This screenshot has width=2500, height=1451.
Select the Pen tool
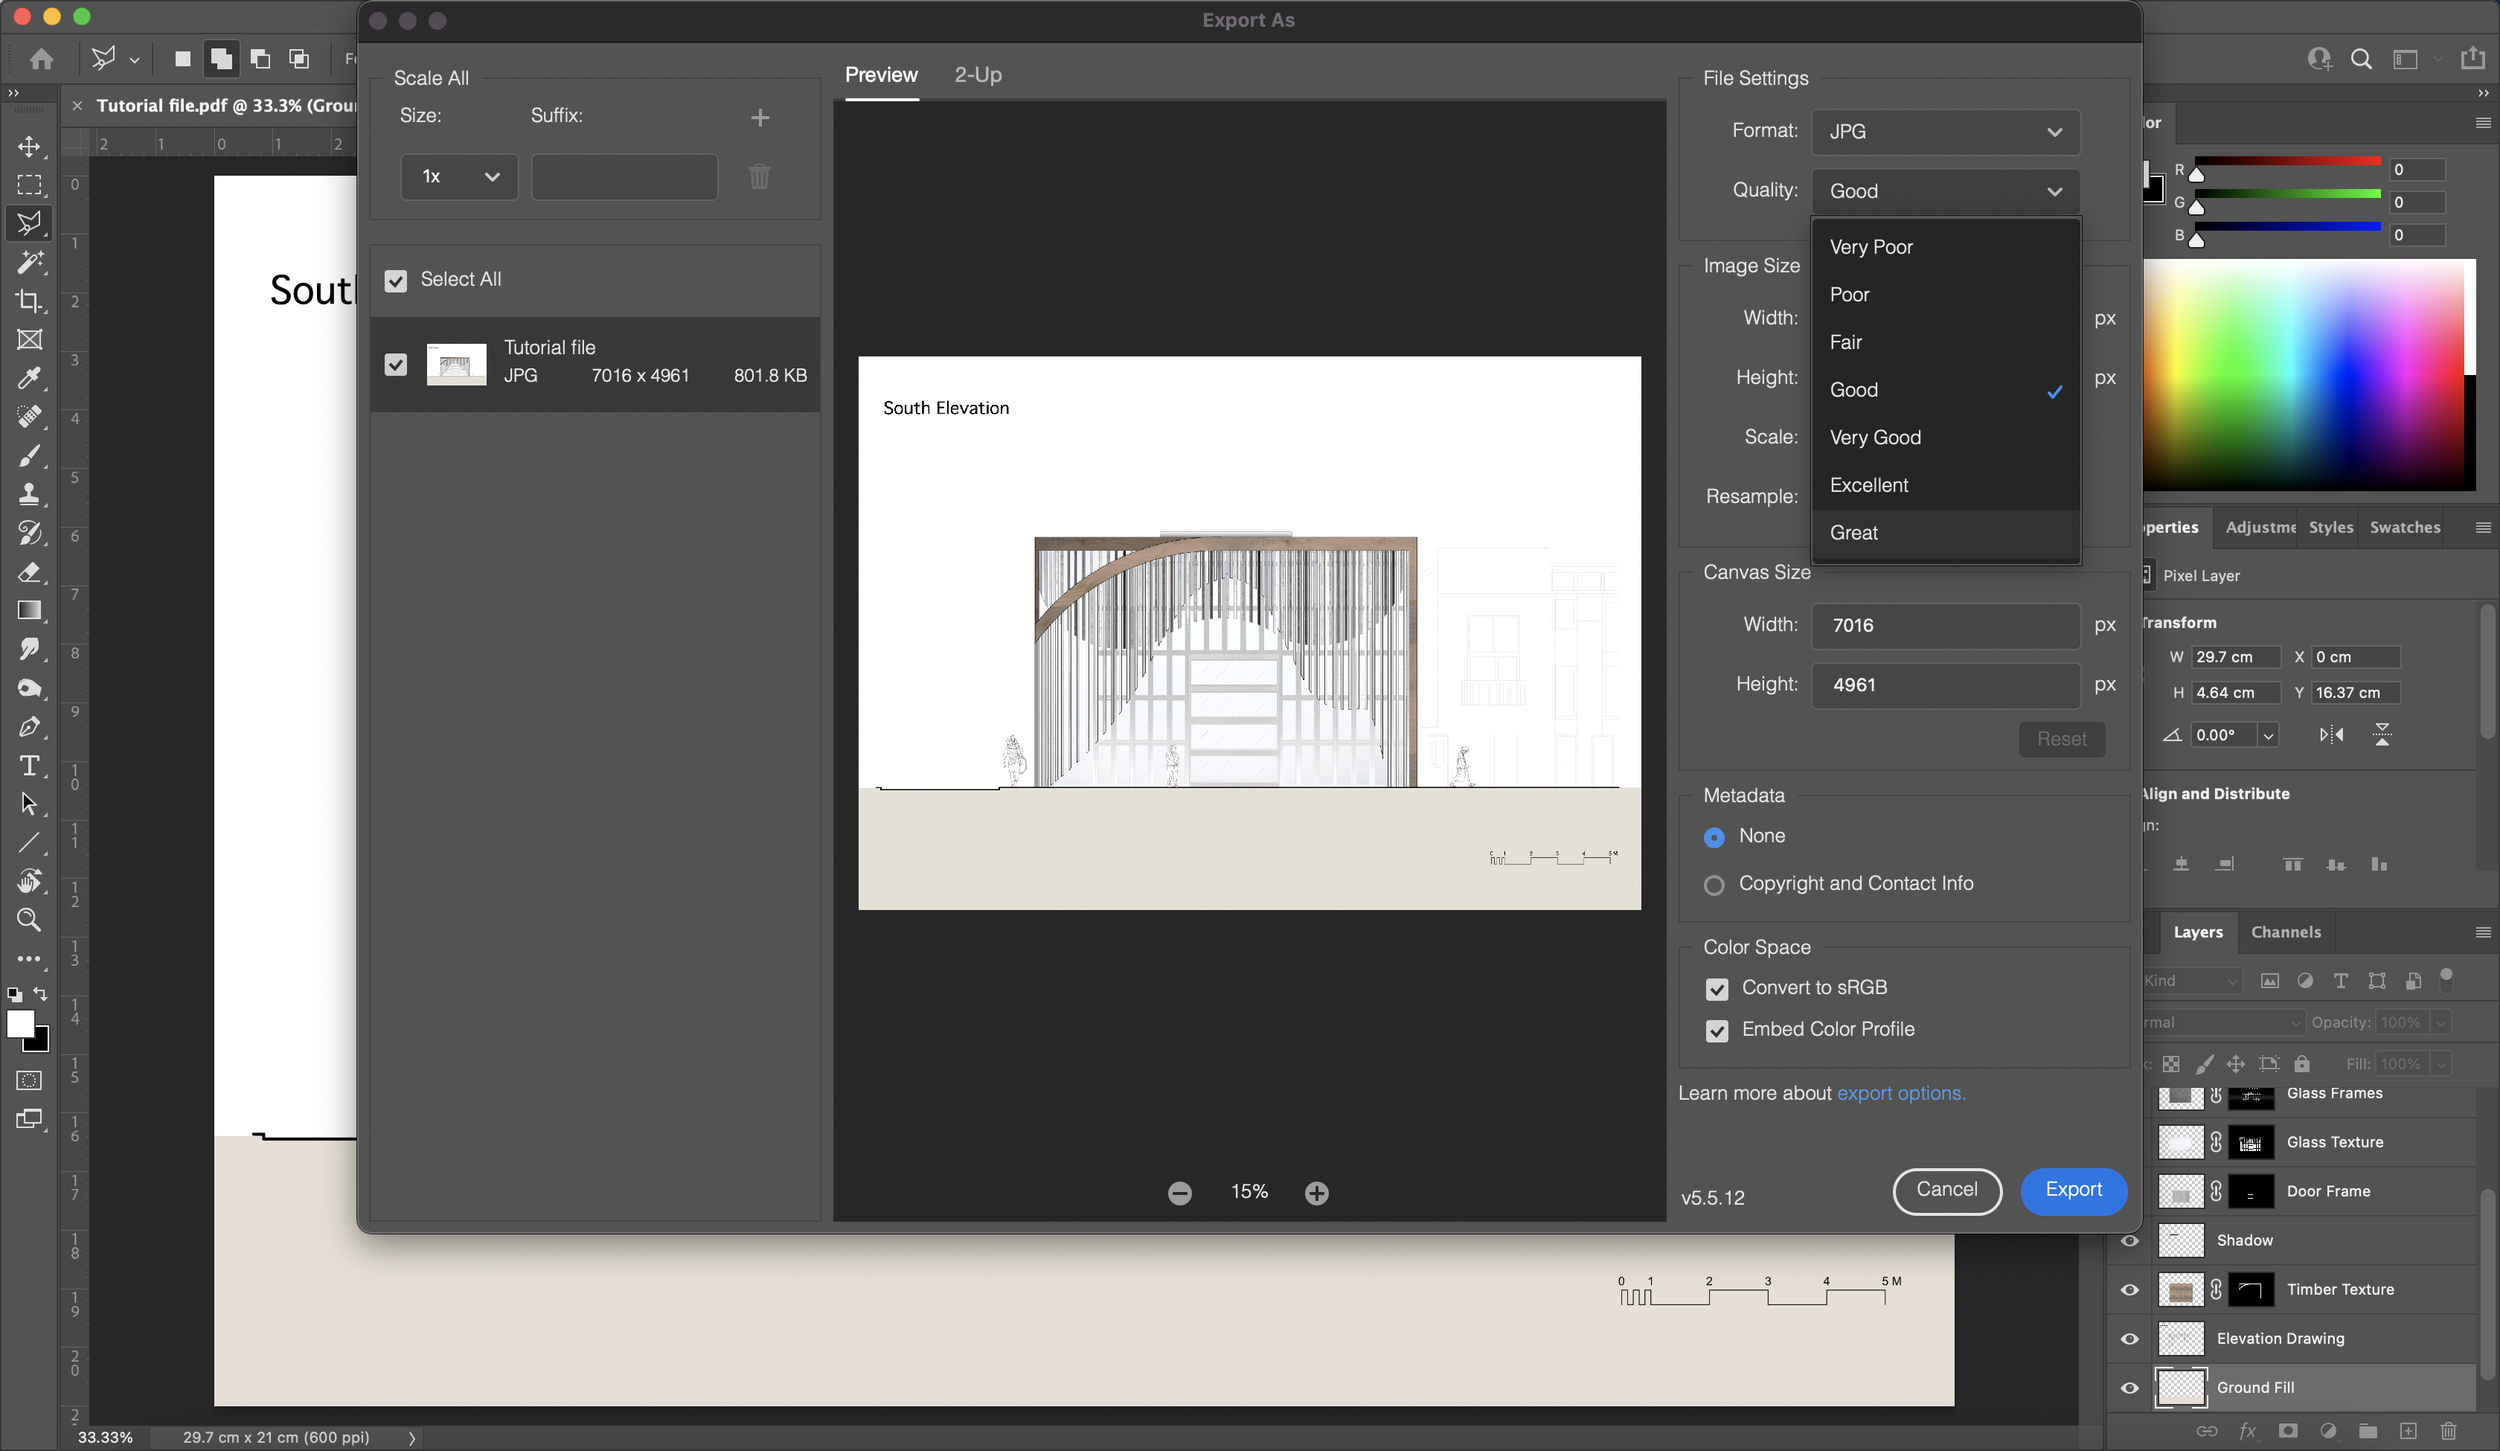pyautogui.click(x=30, y=727)
